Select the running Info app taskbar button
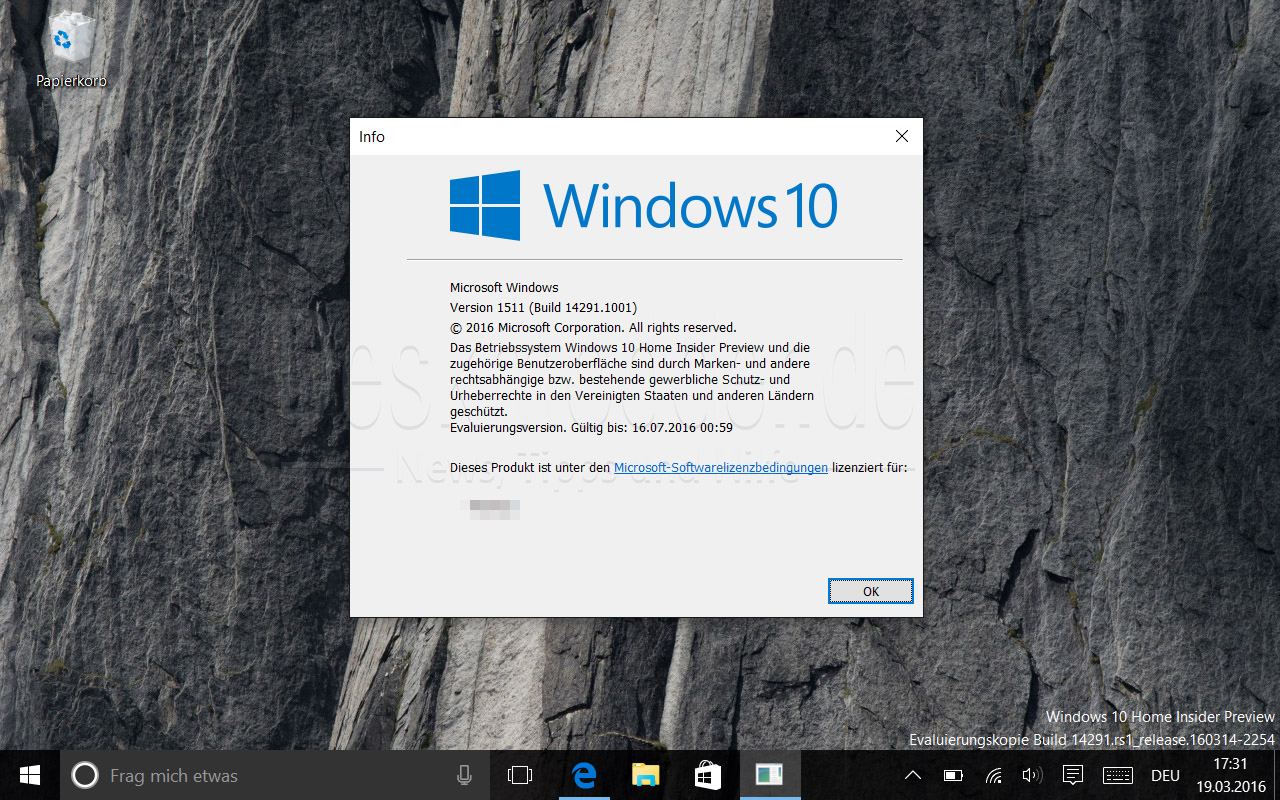1280x800 pixels. 769,775
